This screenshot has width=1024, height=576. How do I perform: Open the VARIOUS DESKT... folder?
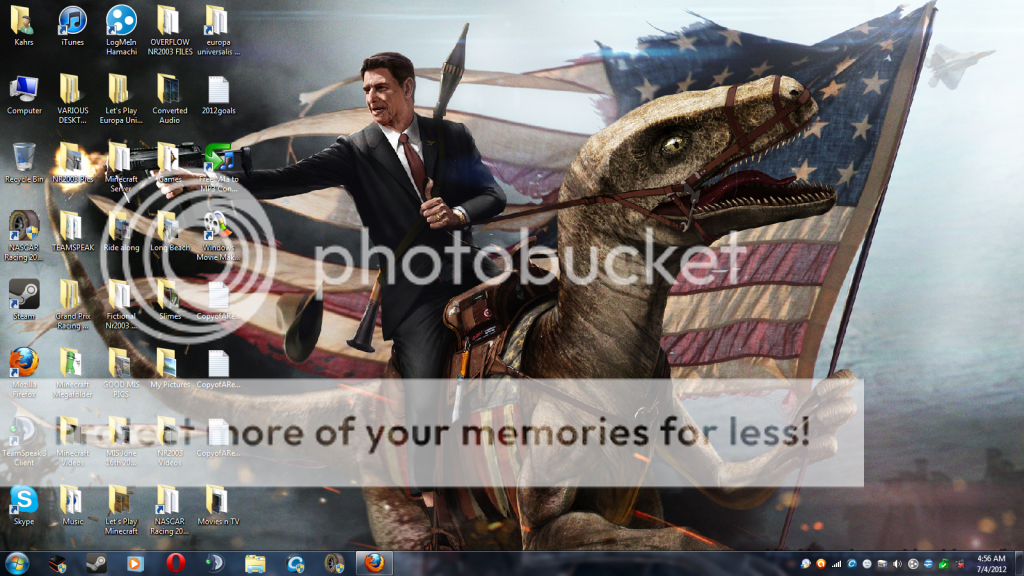point(72,99)
